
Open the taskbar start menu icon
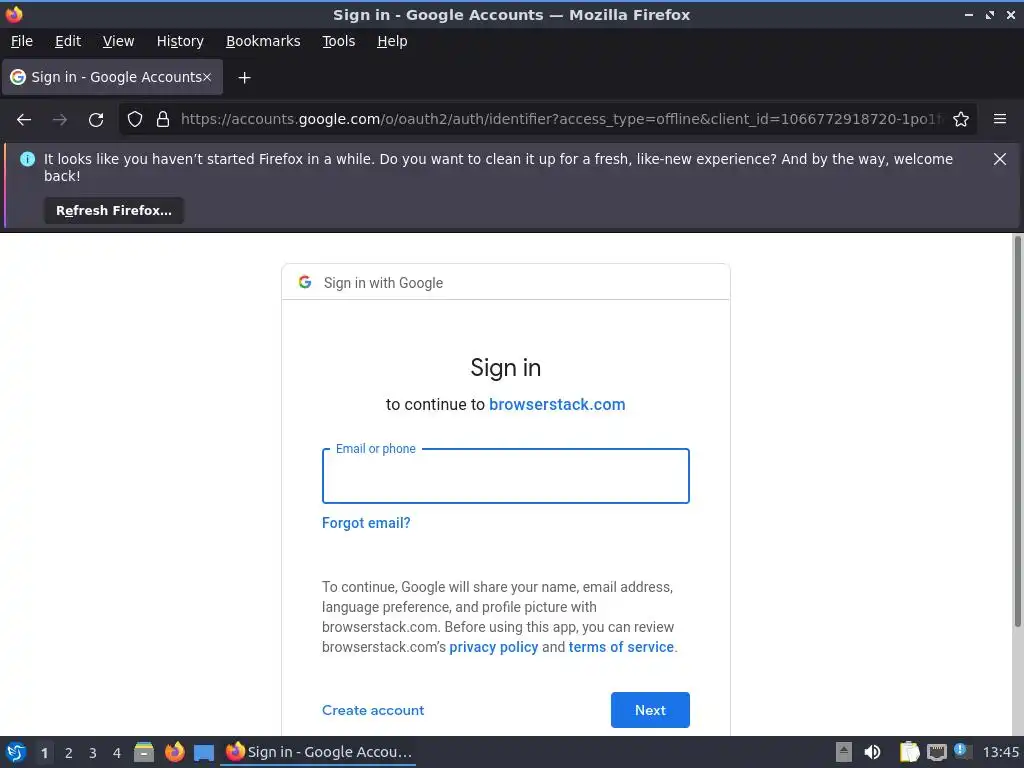click(x=16, y=752)
